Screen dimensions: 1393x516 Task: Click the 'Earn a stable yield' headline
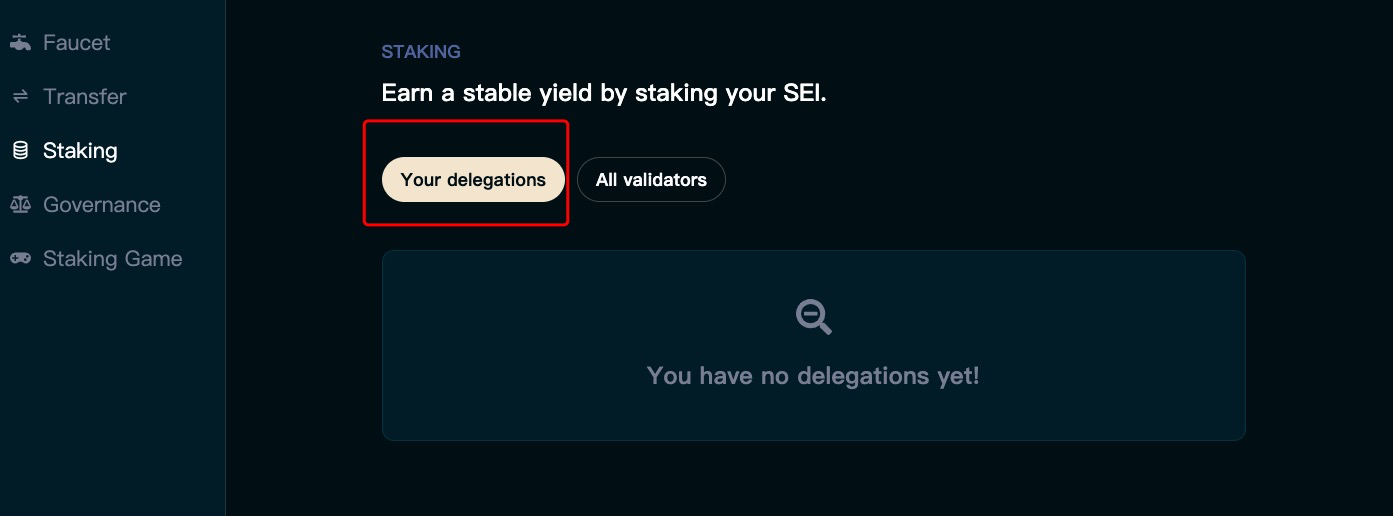(560, 94)
